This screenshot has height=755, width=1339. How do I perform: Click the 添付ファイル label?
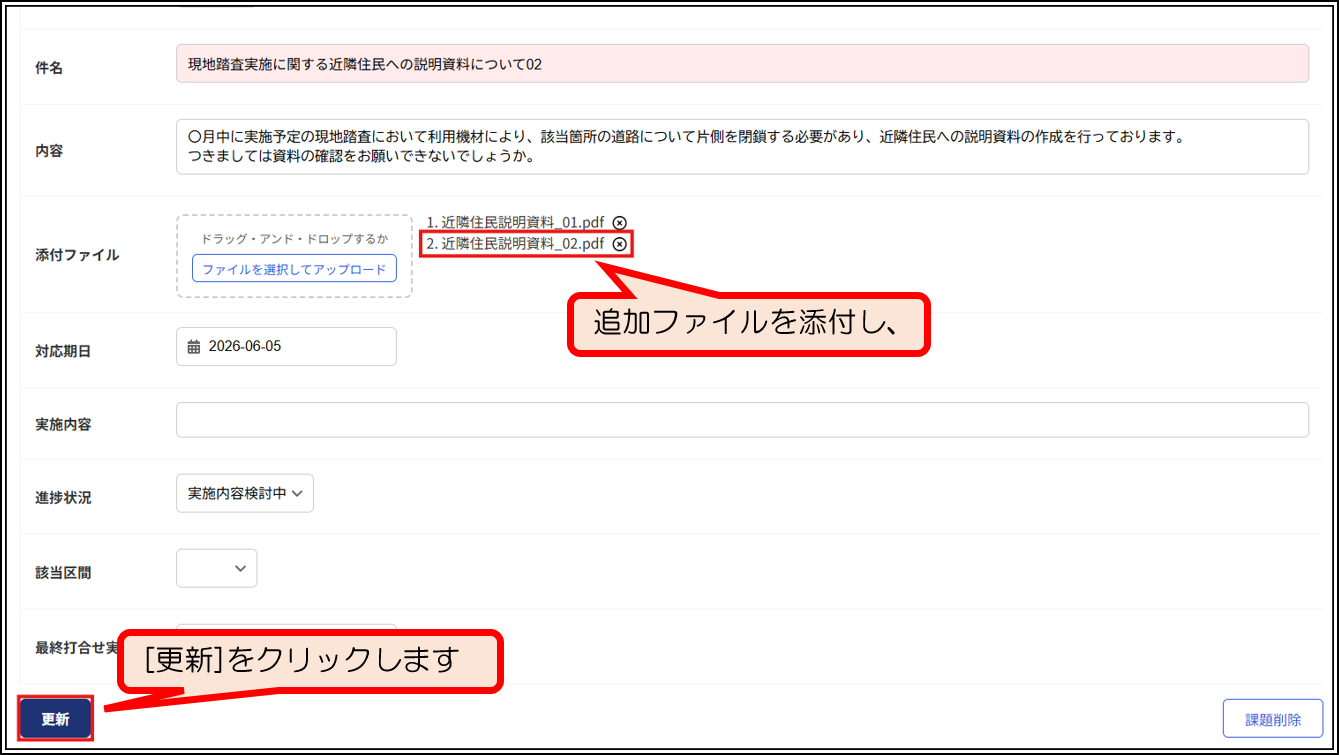pyautogui.click(x=77, y=255)
